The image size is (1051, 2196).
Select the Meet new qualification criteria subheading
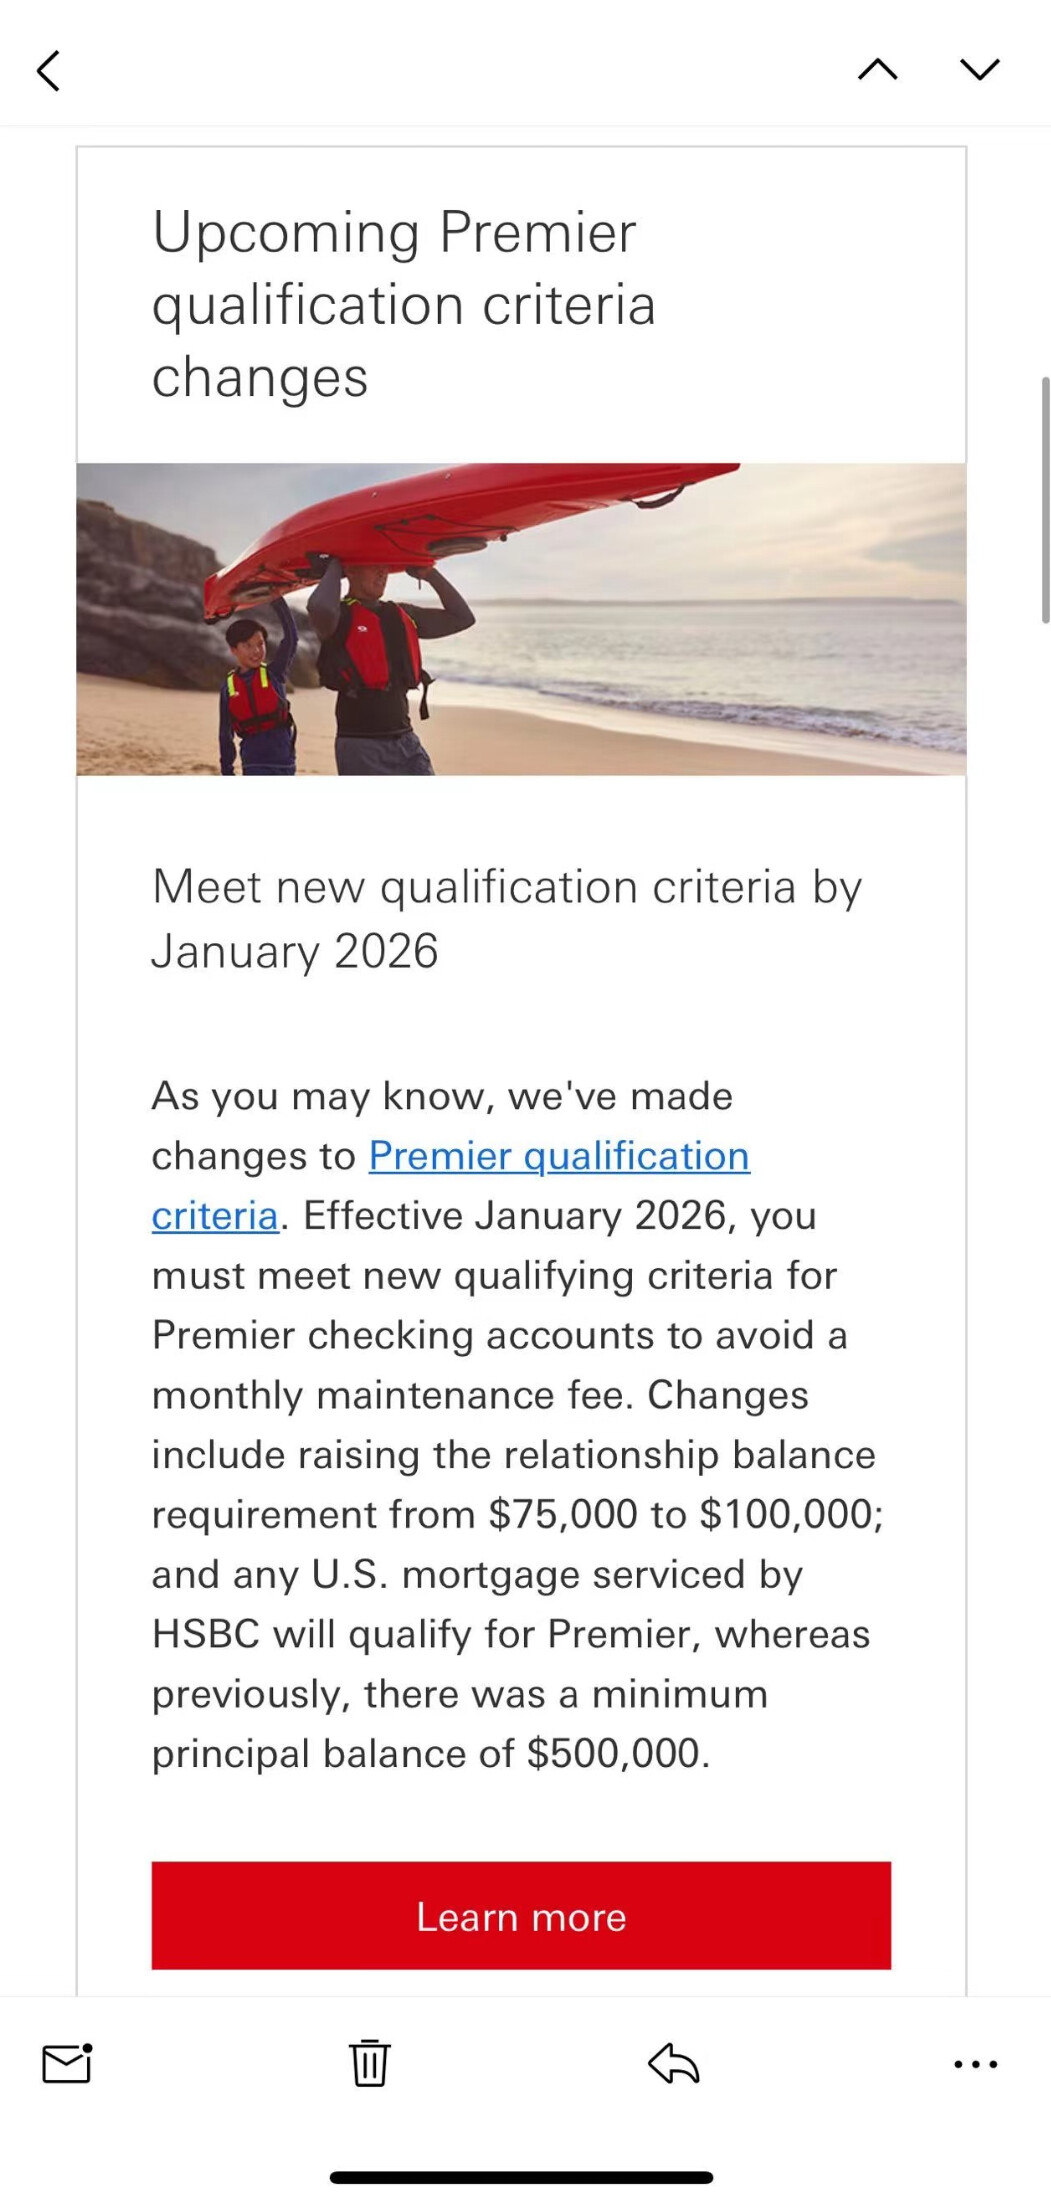coord(506,919)
